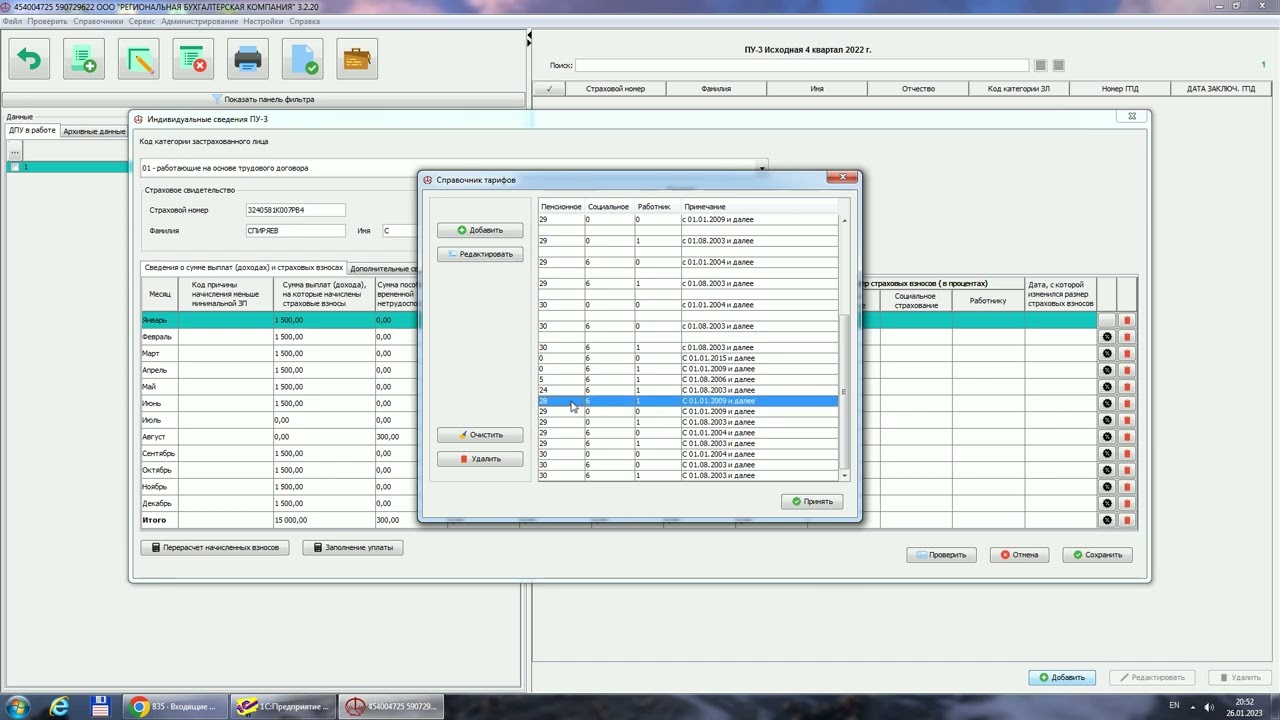Click Перерасчет начисленных взносов button
Image resolution: width=1280 pixels, height=720 pixels.
[x=215, y=547]
